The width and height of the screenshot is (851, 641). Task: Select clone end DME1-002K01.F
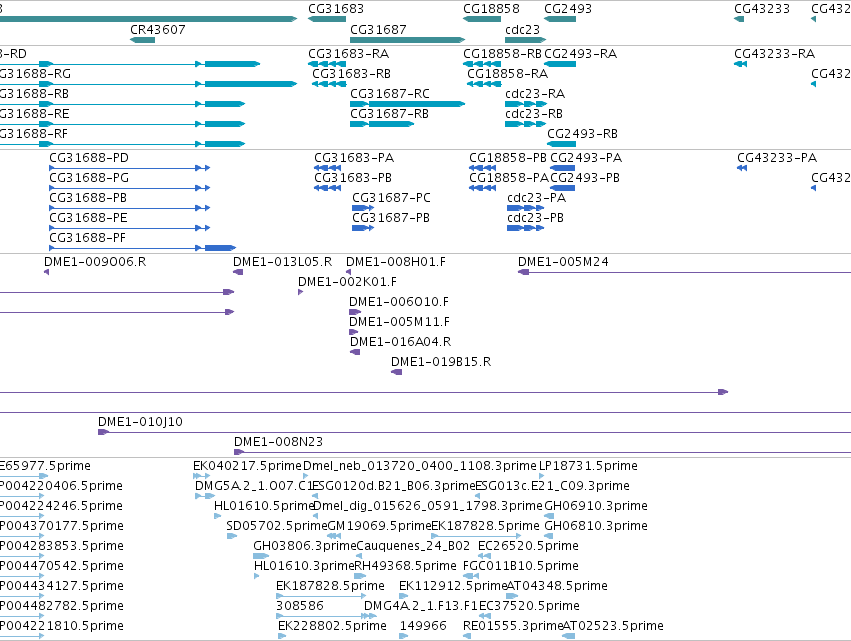click(347, 282)
